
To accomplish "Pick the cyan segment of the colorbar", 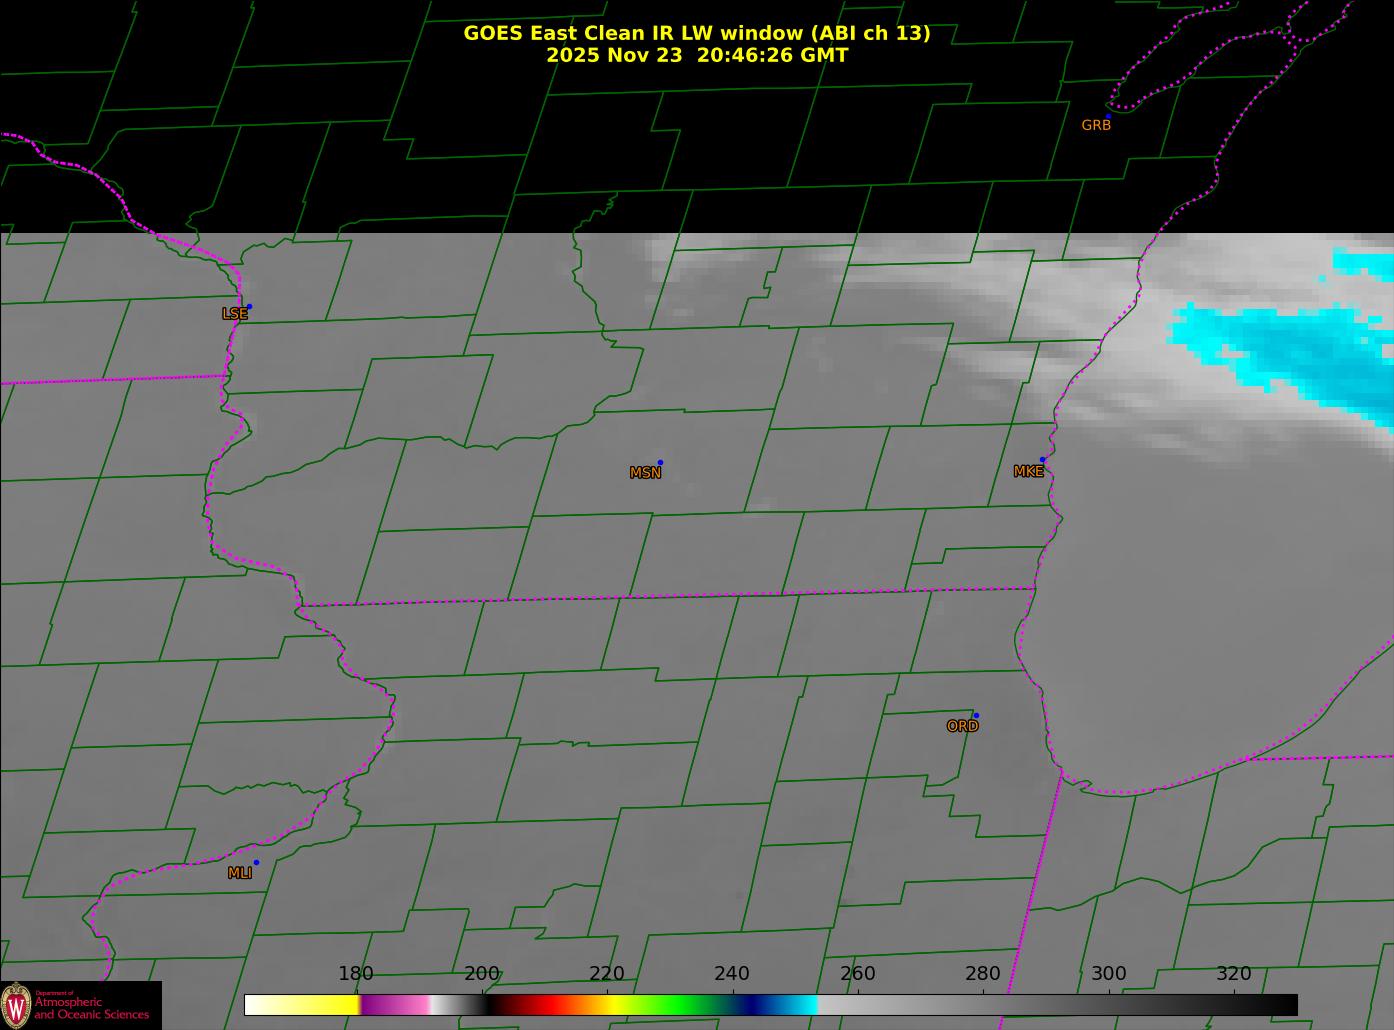I will point(795,1005).
